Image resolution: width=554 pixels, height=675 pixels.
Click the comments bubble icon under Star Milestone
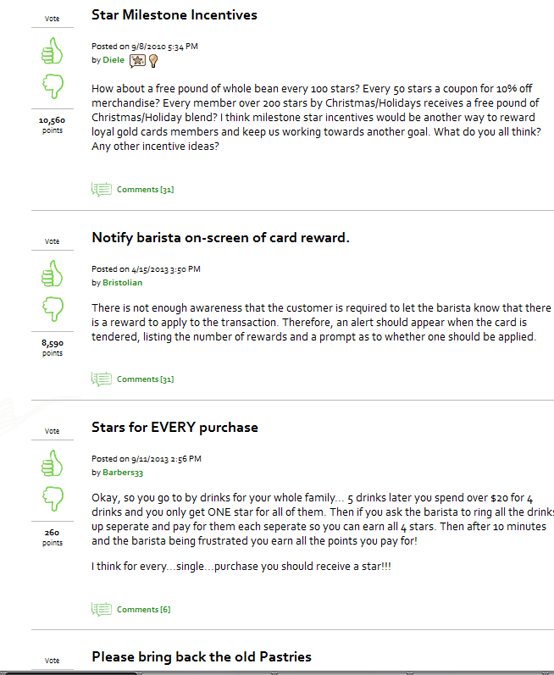pos(102,189)
